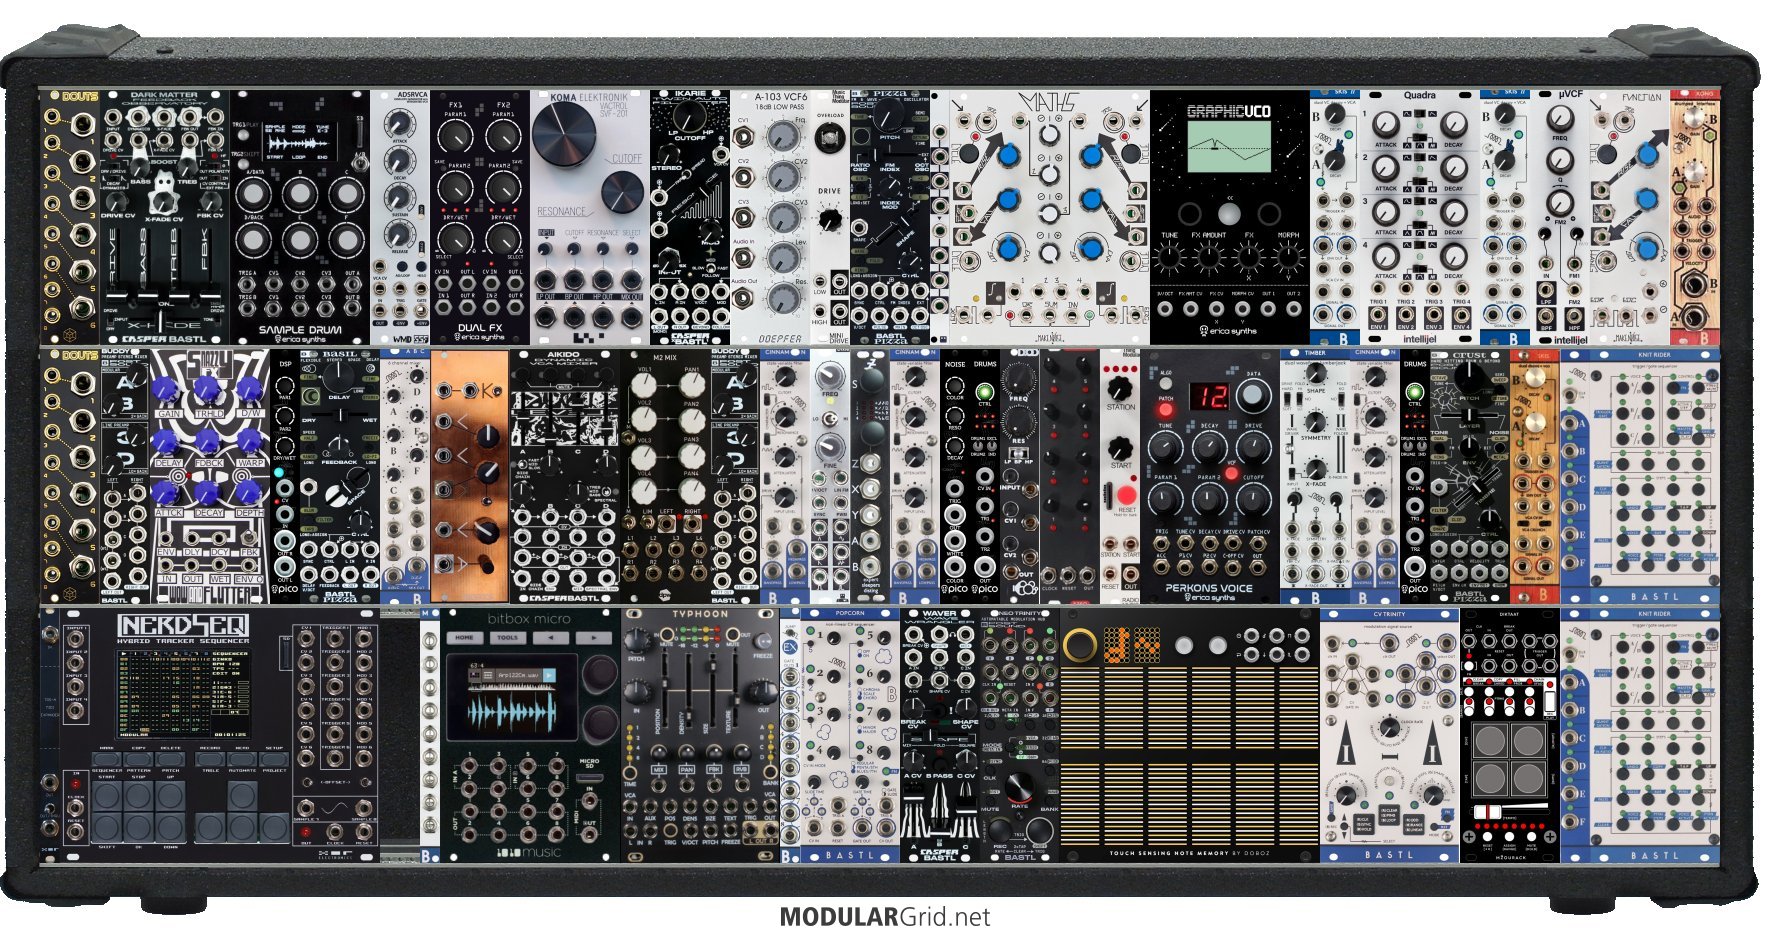
Task: Click the RESONANCE knob on Koma Elektronik filter
Action: pos(622,192)
